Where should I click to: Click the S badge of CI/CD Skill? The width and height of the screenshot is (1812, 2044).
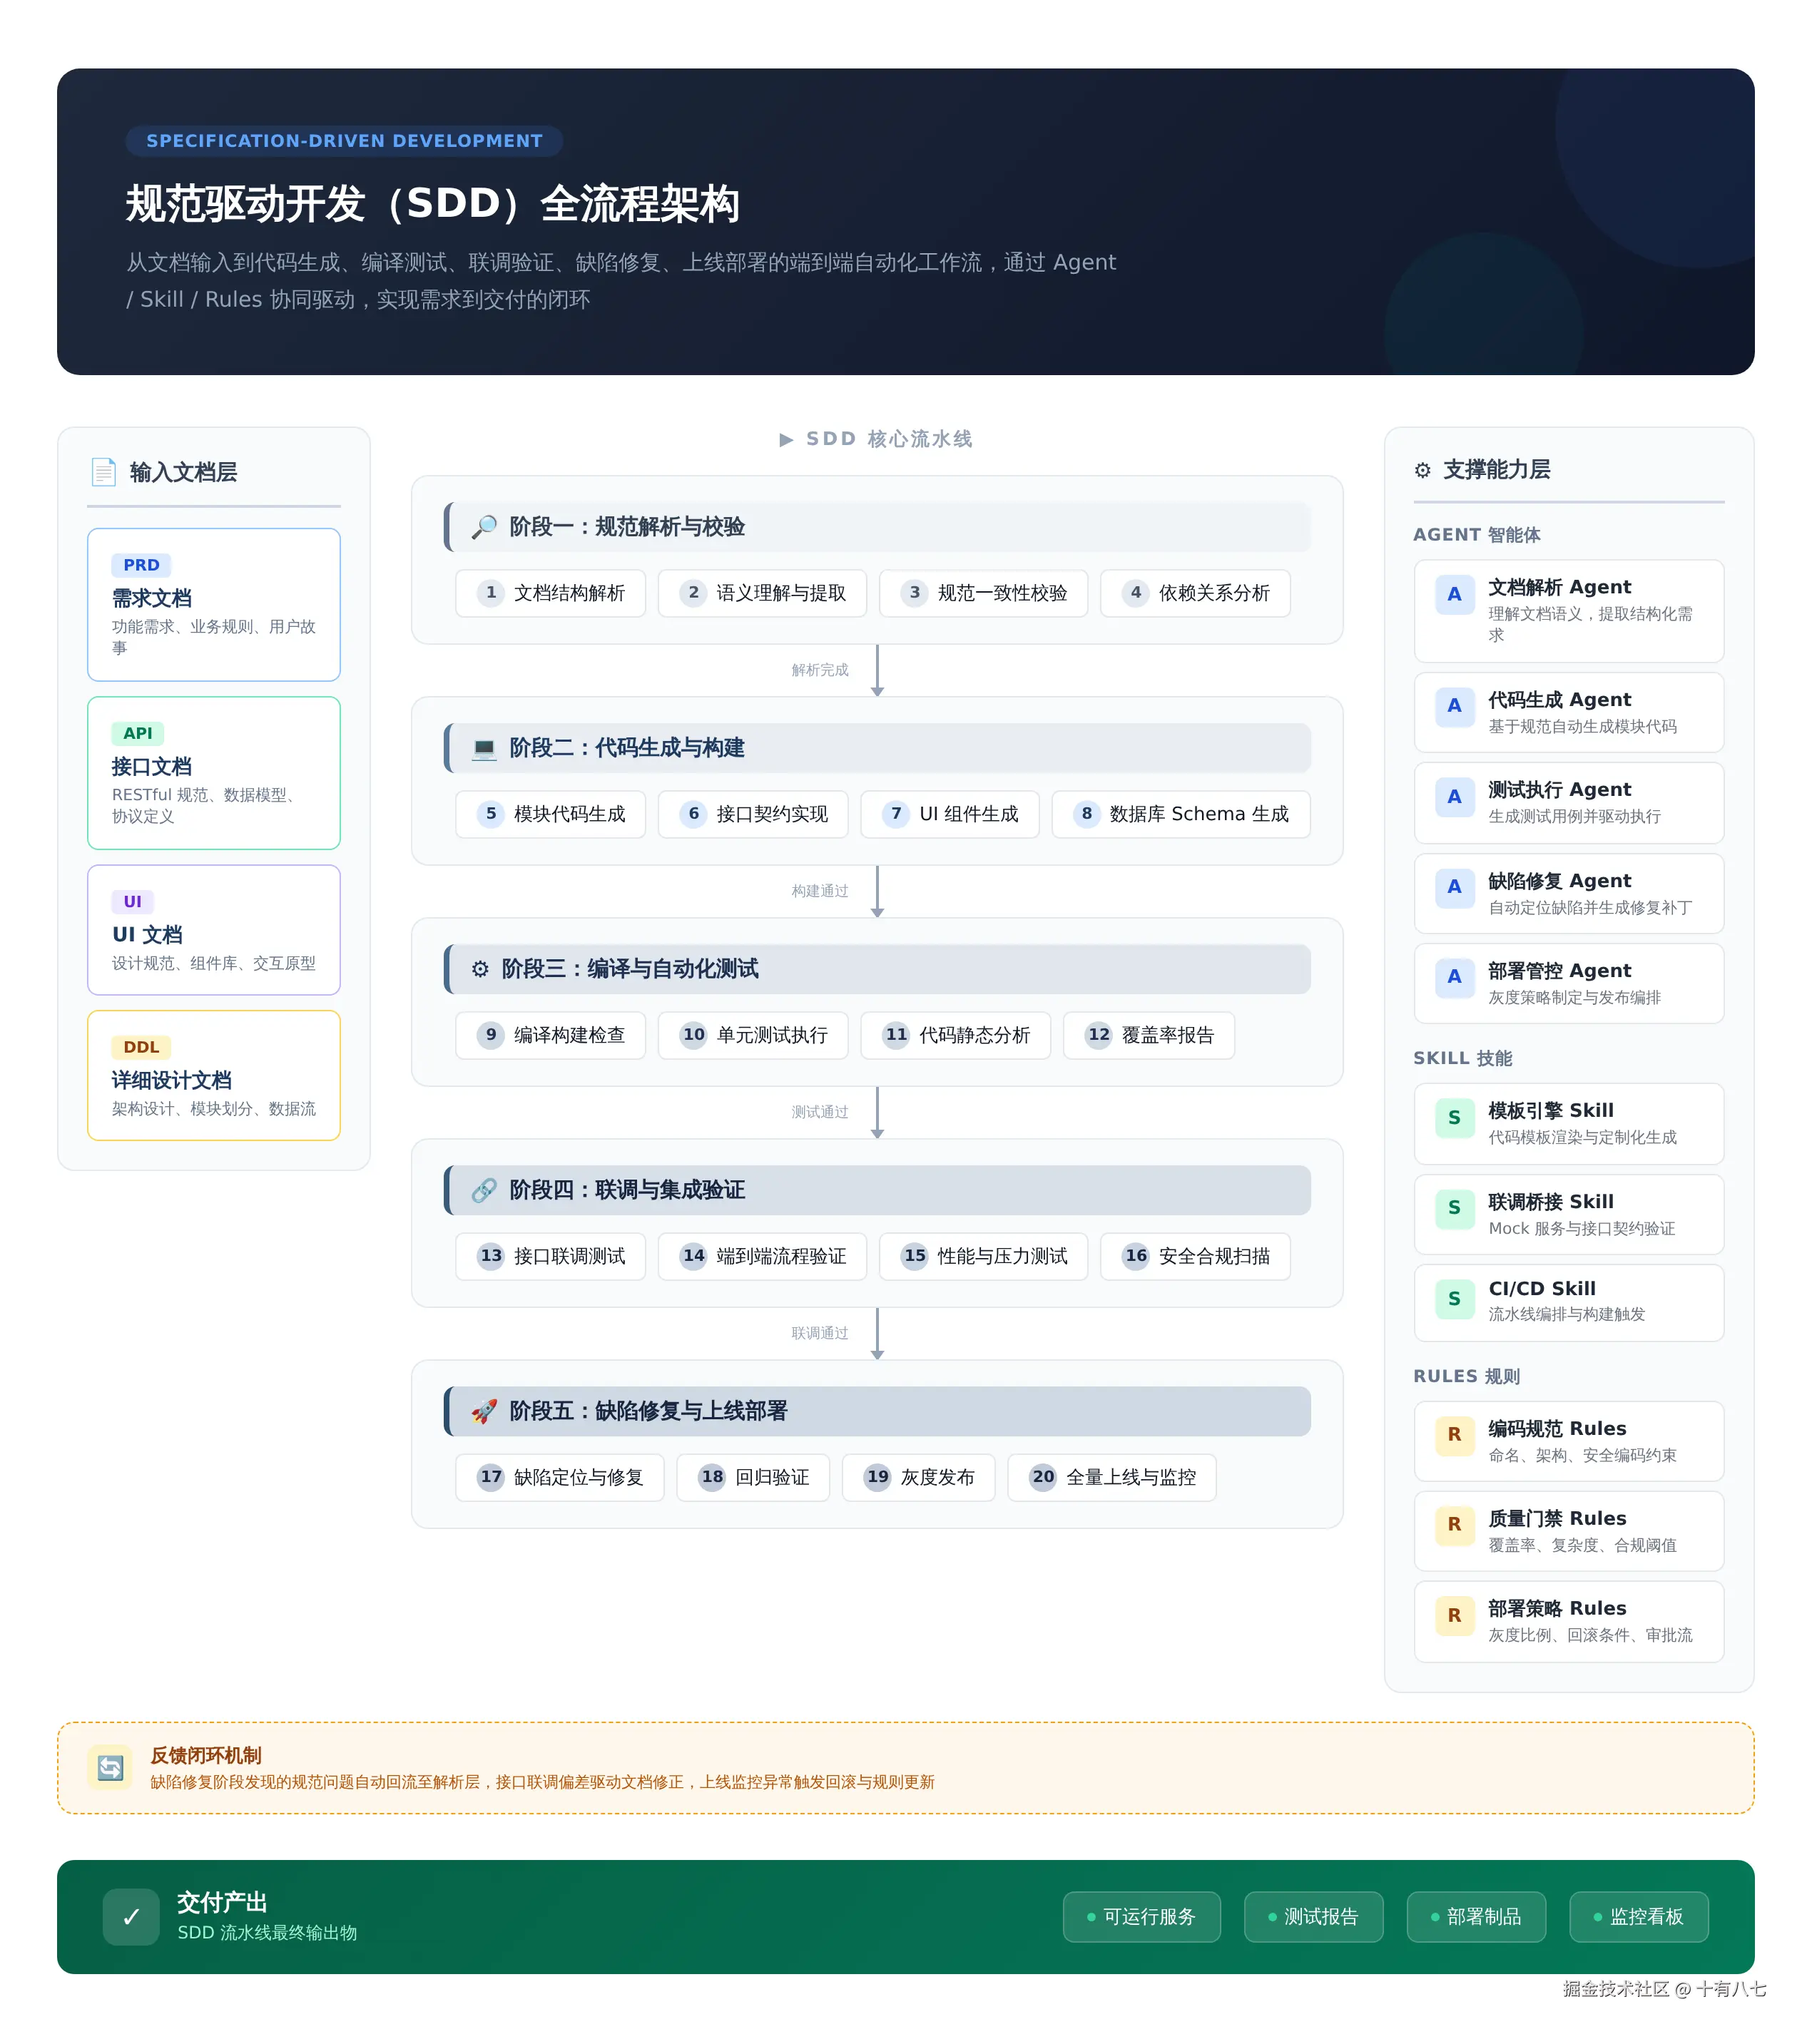[1454, 1299]
